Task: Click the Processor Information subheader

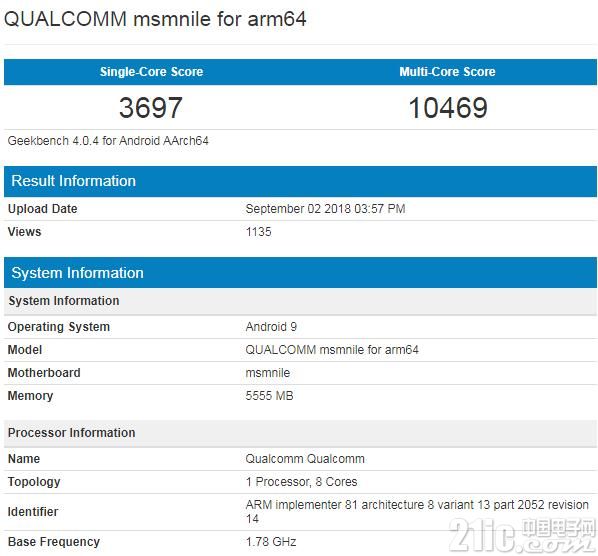Action: click(x=72, y=433)
